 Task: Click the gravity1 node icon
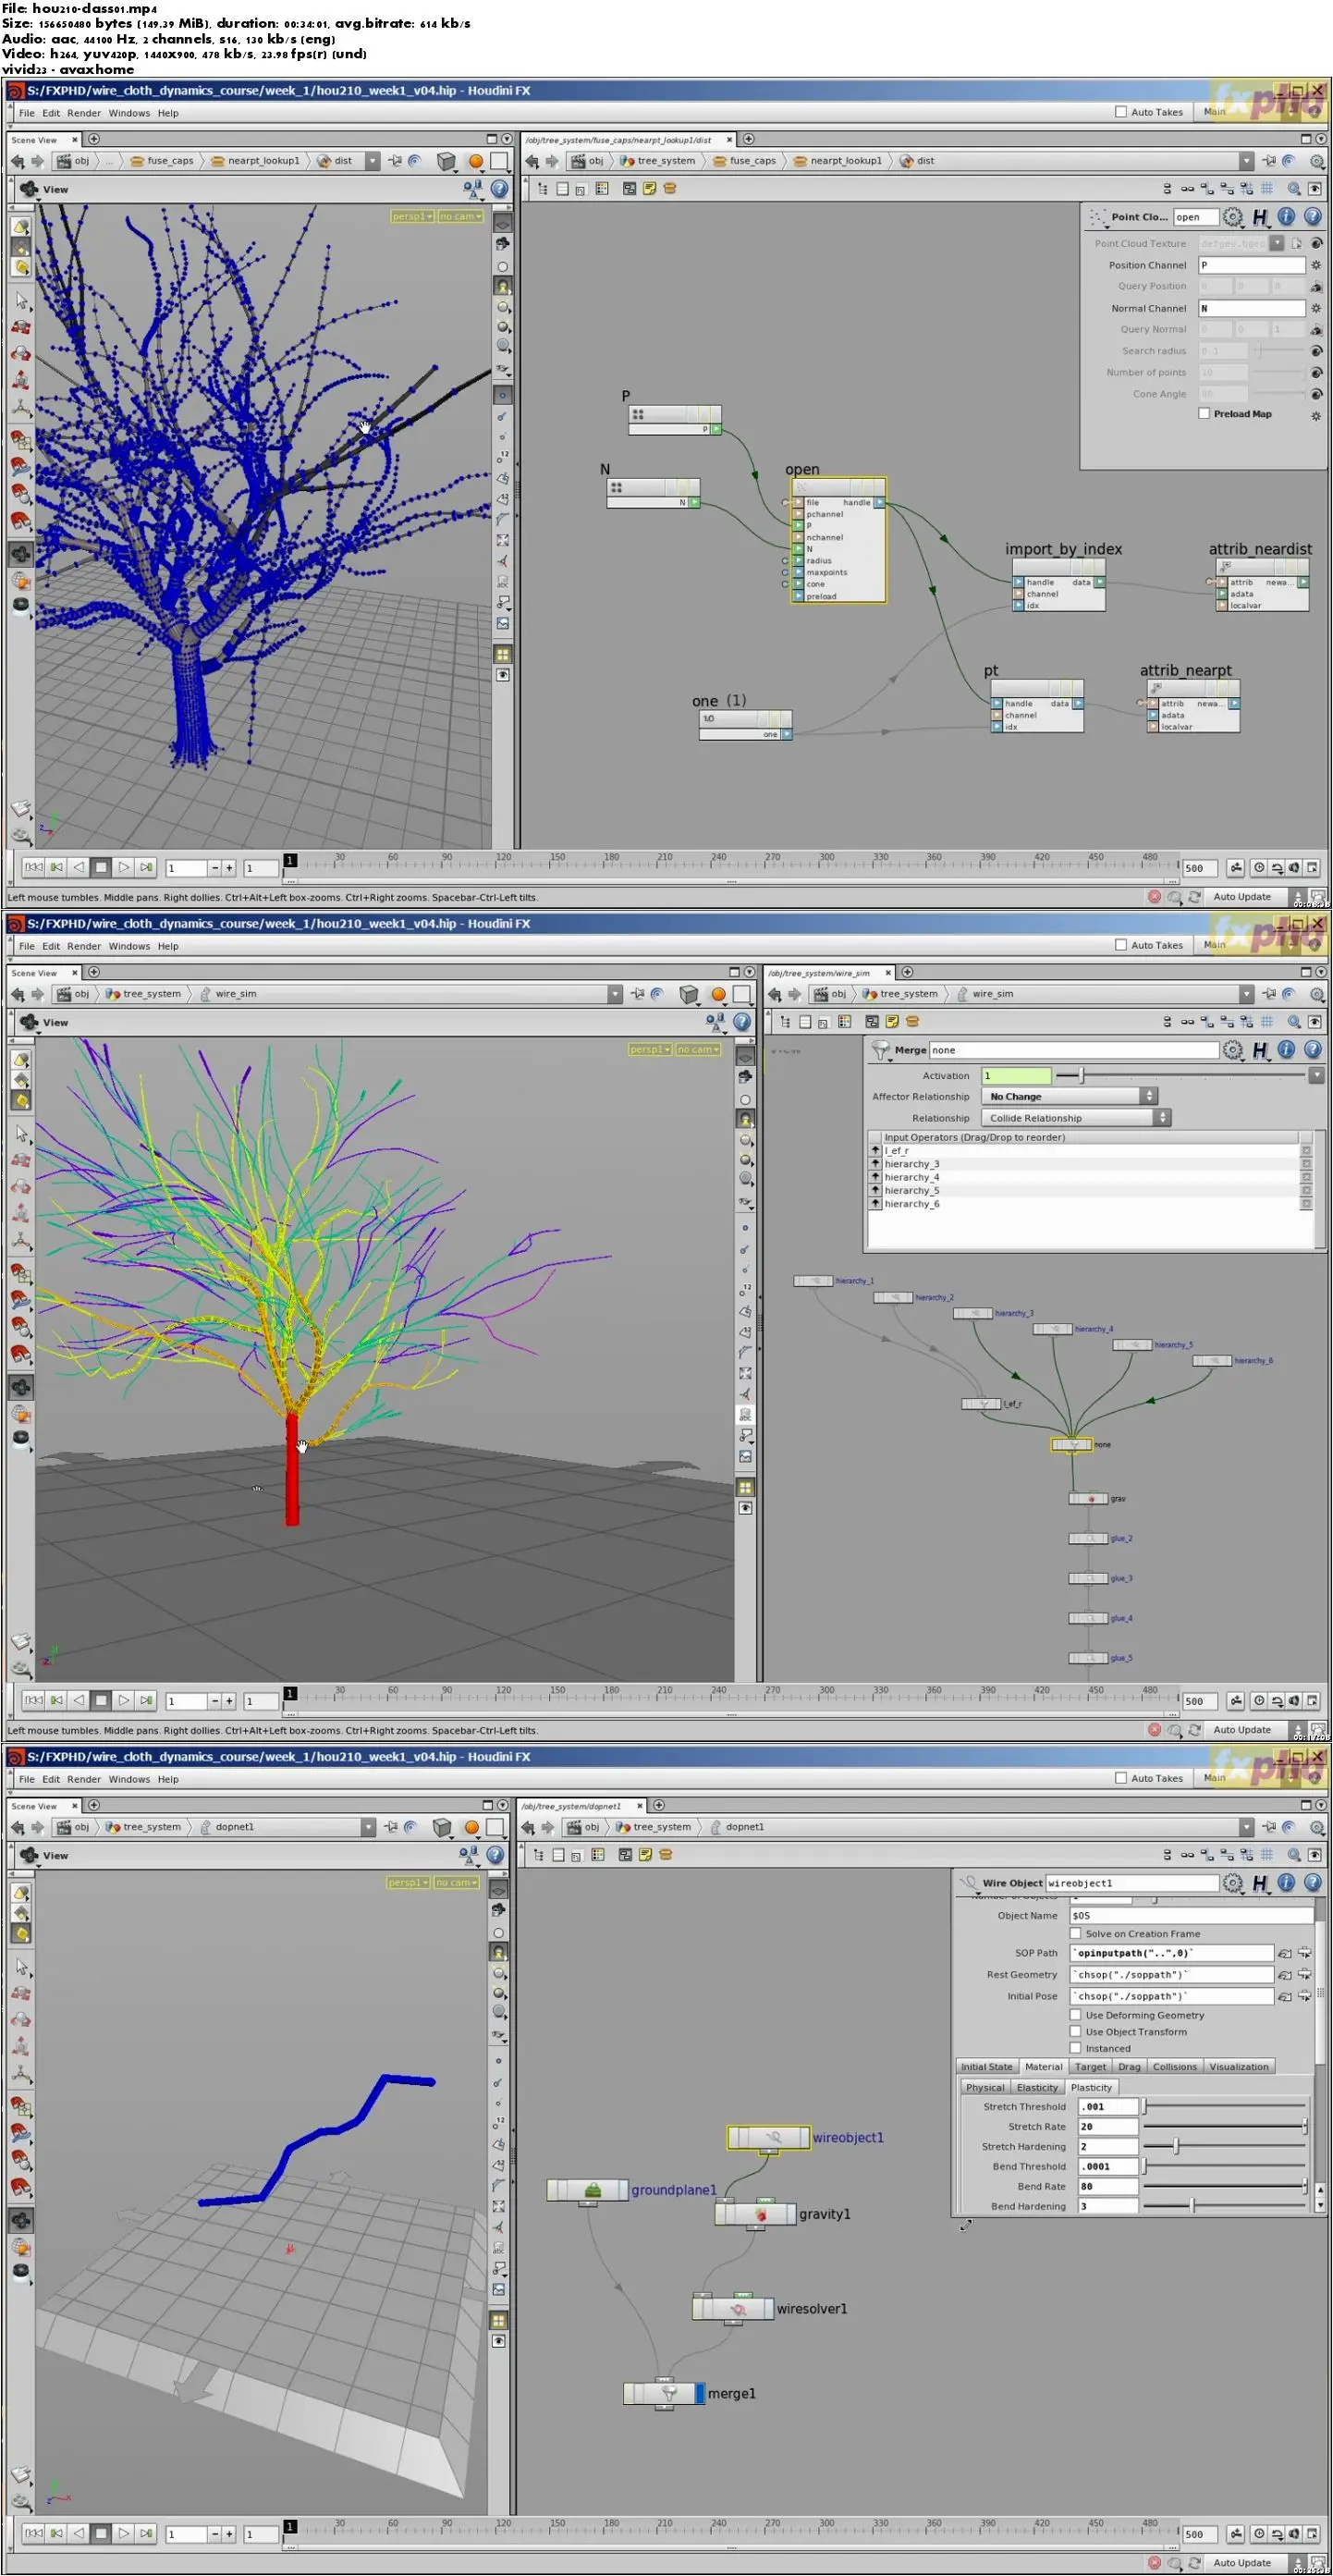[x=760, y=2214]
